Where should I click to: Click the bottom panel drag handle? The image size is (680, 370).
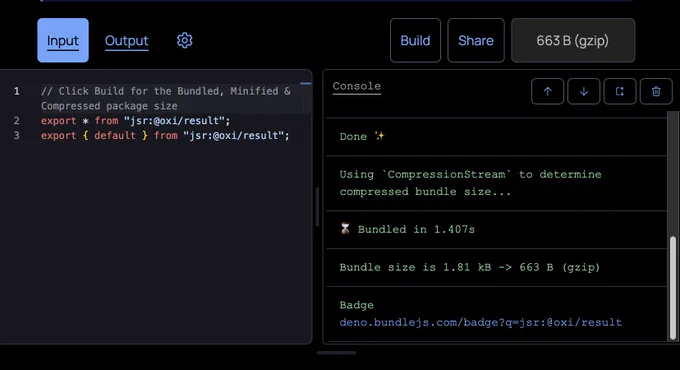click(336, 353)
